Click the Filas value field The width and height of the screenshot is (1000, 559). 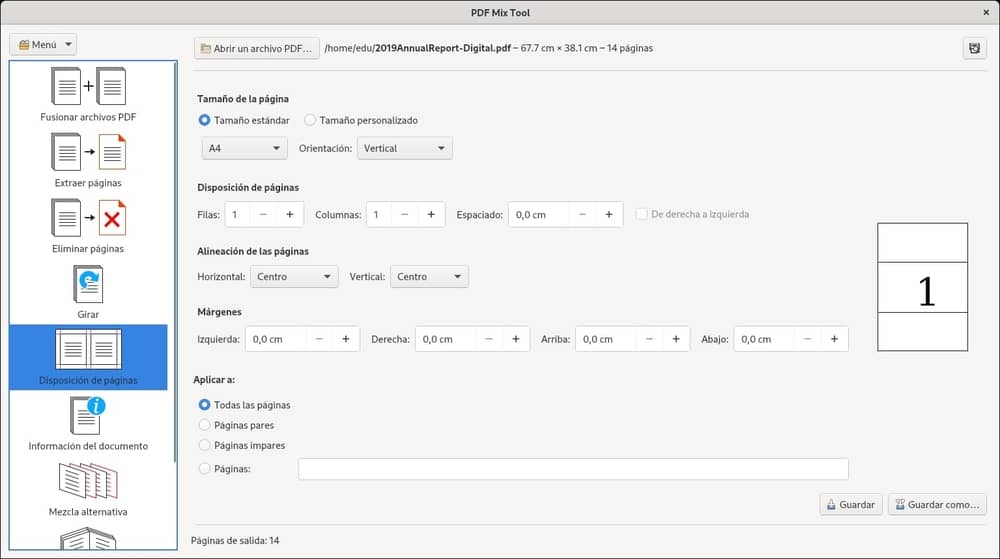(x=237, y=215)
